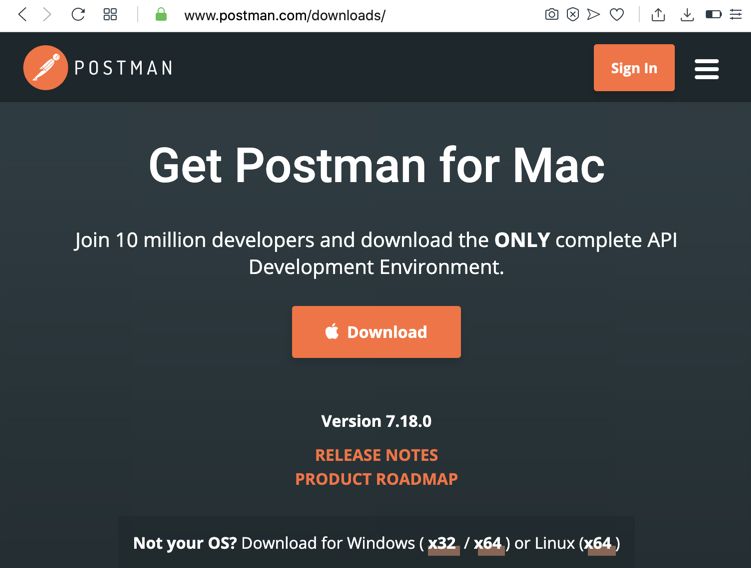Download Windows x32 version

(x=442, y=544)
